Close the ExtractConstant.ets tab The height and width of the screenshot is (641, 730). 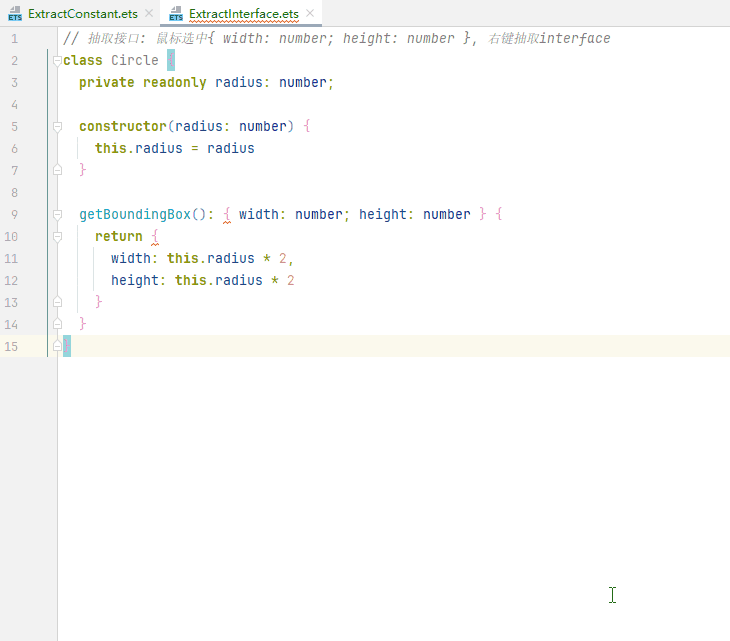[149, 14]
